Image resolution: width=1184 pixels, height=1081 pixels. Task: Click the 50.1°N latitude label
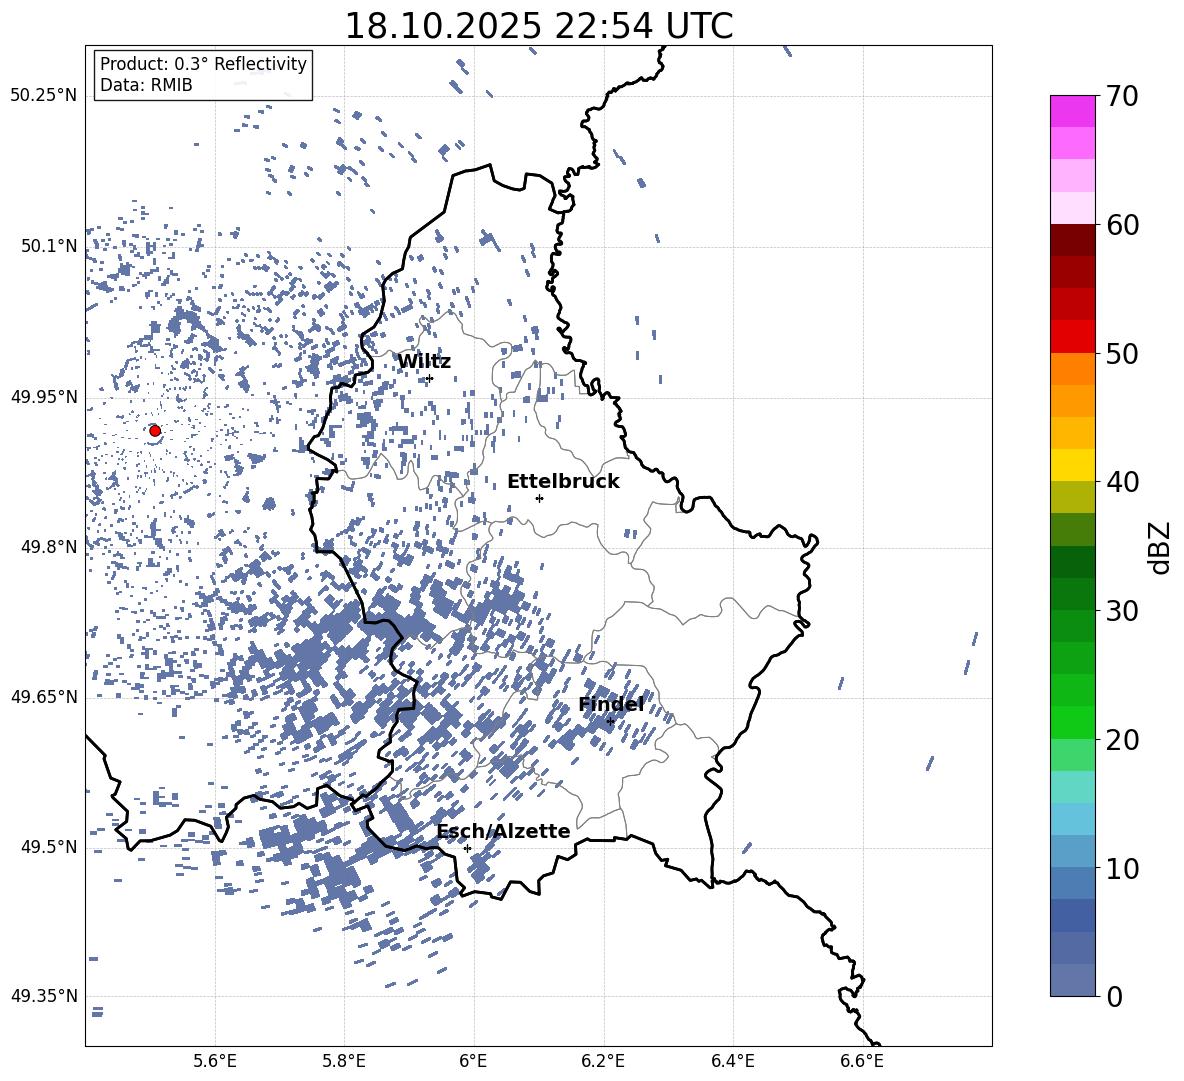(49, 246)
